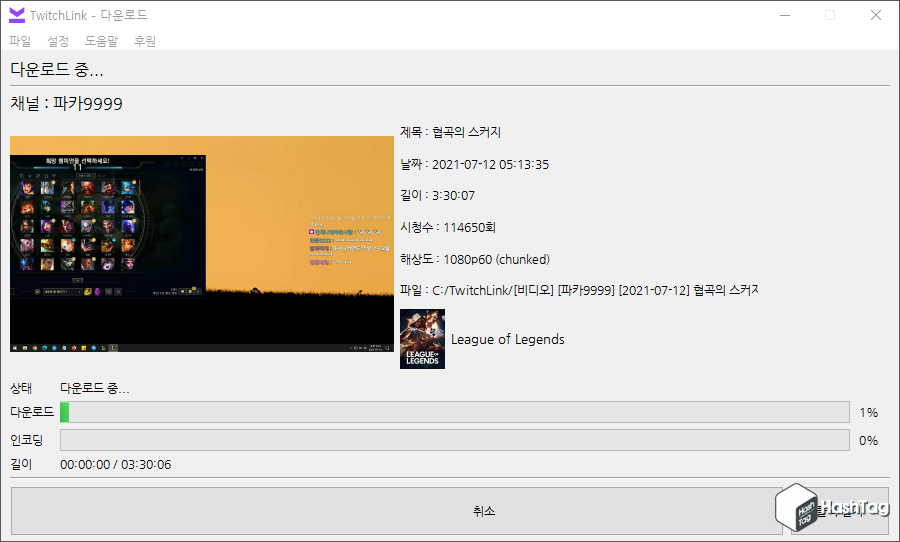The width and height of the screenshot is (900, 542).
Task: Click the TwitchLink app logo icon
Action: 17,15
